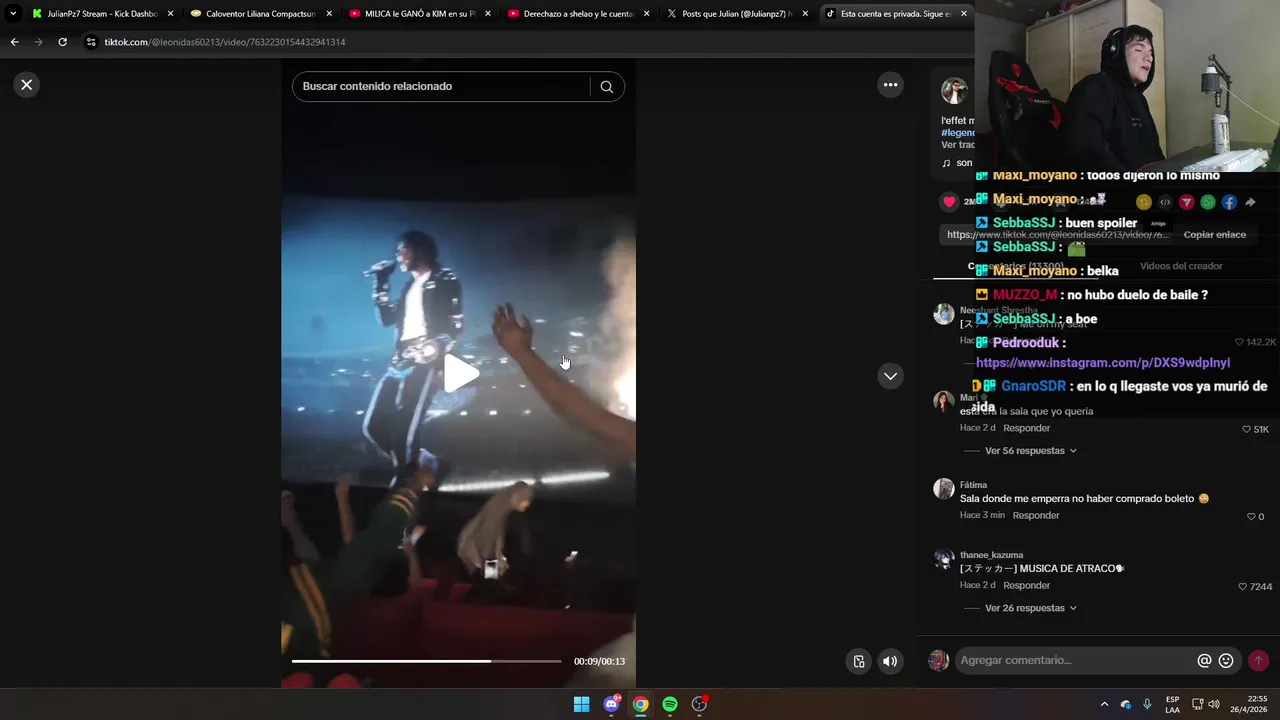Go back with the browser back arrow
The height and width of the screenshot is (720, 1280).
click(14, 42)
